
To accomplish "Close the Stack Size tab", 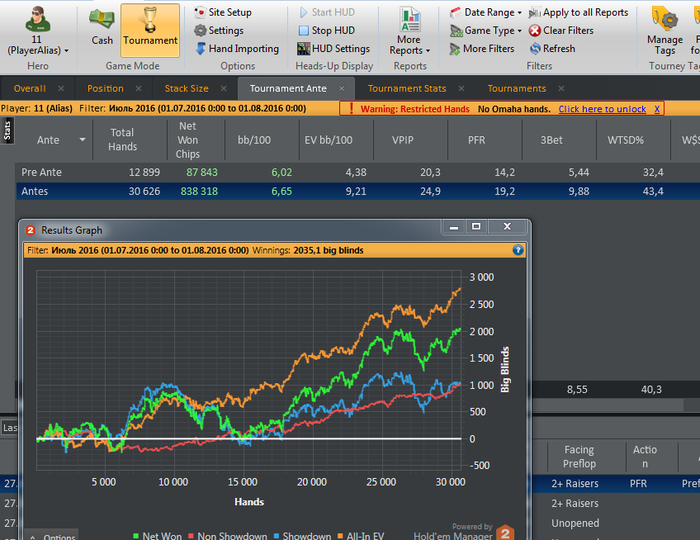I will [x=224, y=88].
